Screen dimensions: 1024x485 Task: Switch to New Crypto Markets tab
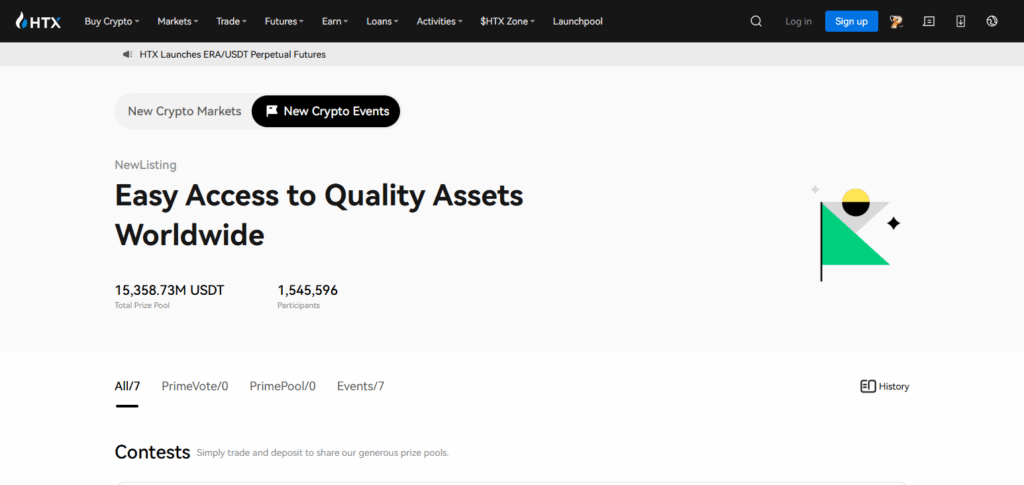[184, 112]
